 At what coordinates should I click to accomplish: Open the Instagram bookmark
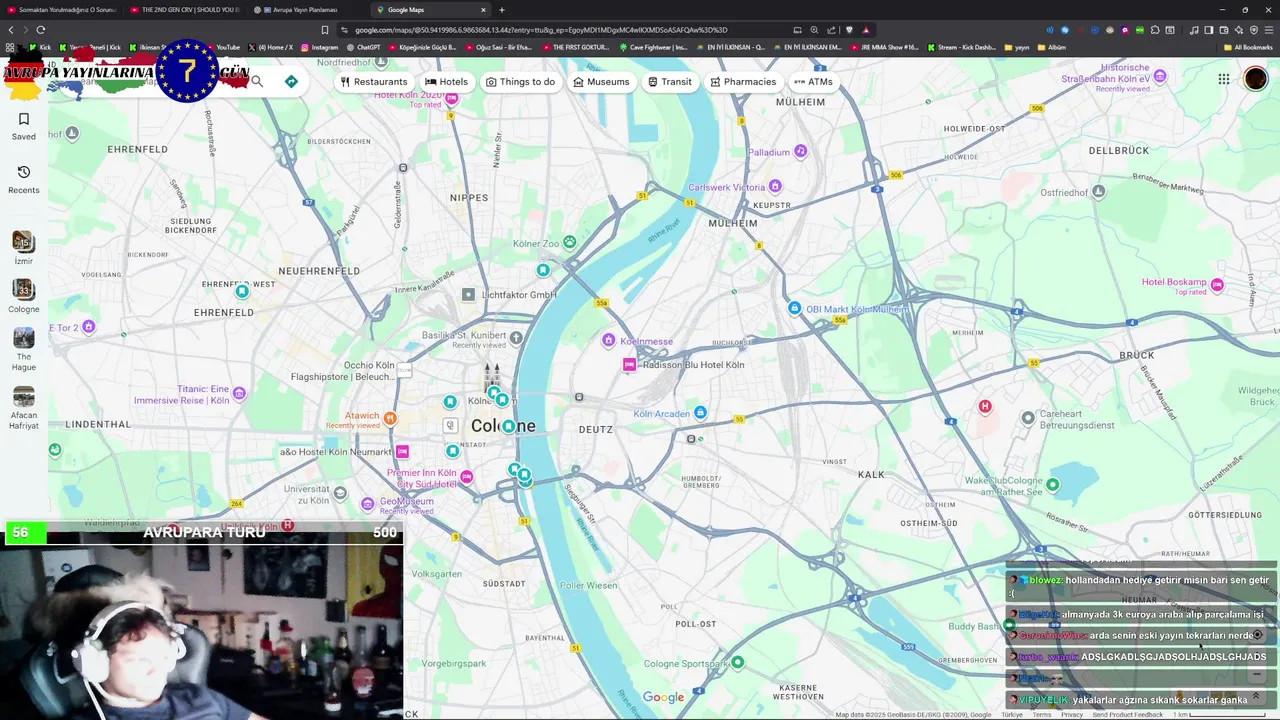pyautogui.click(x=319, y=47)
